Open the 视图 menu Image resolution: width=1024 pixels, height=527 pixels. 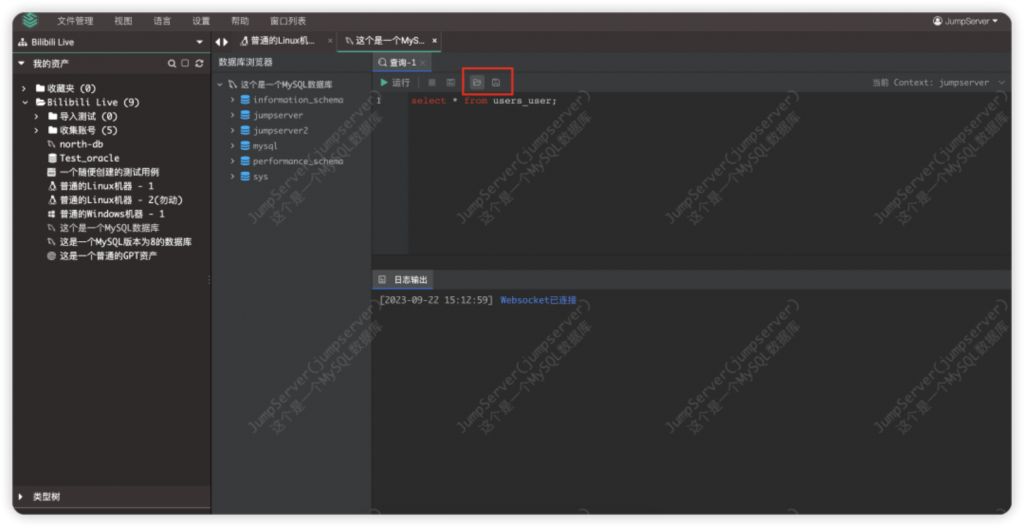point(123,21)
